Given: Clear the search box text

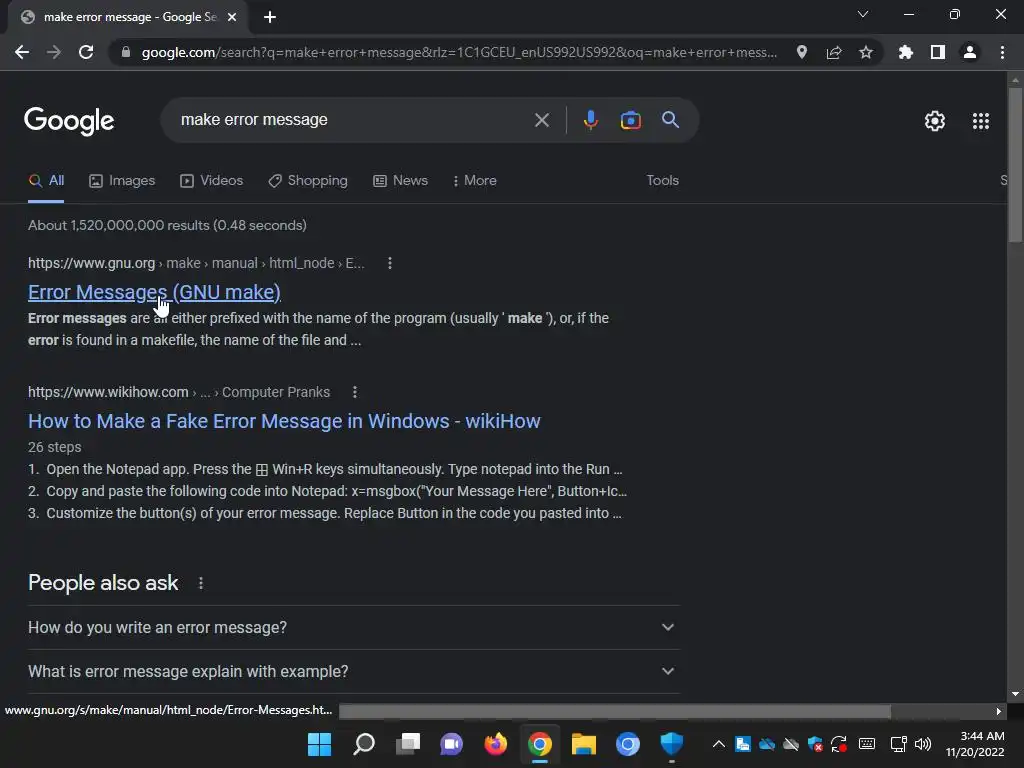Looking at the screenshot, I should [541, 120].
